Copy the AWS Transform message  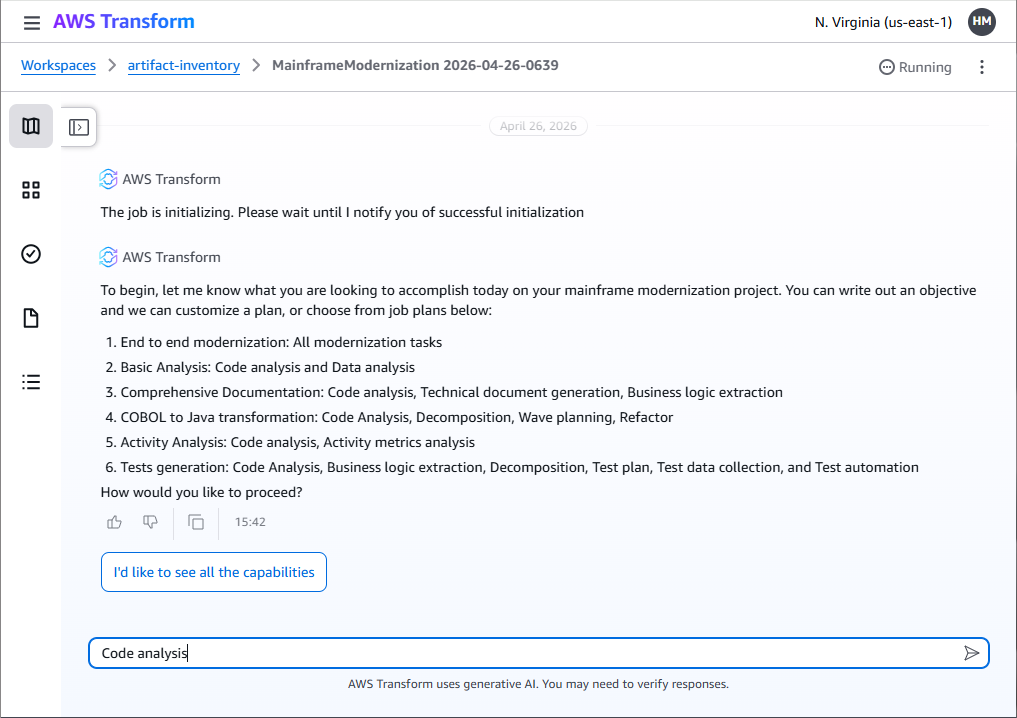pyautogui.click(x=196, y=522)
